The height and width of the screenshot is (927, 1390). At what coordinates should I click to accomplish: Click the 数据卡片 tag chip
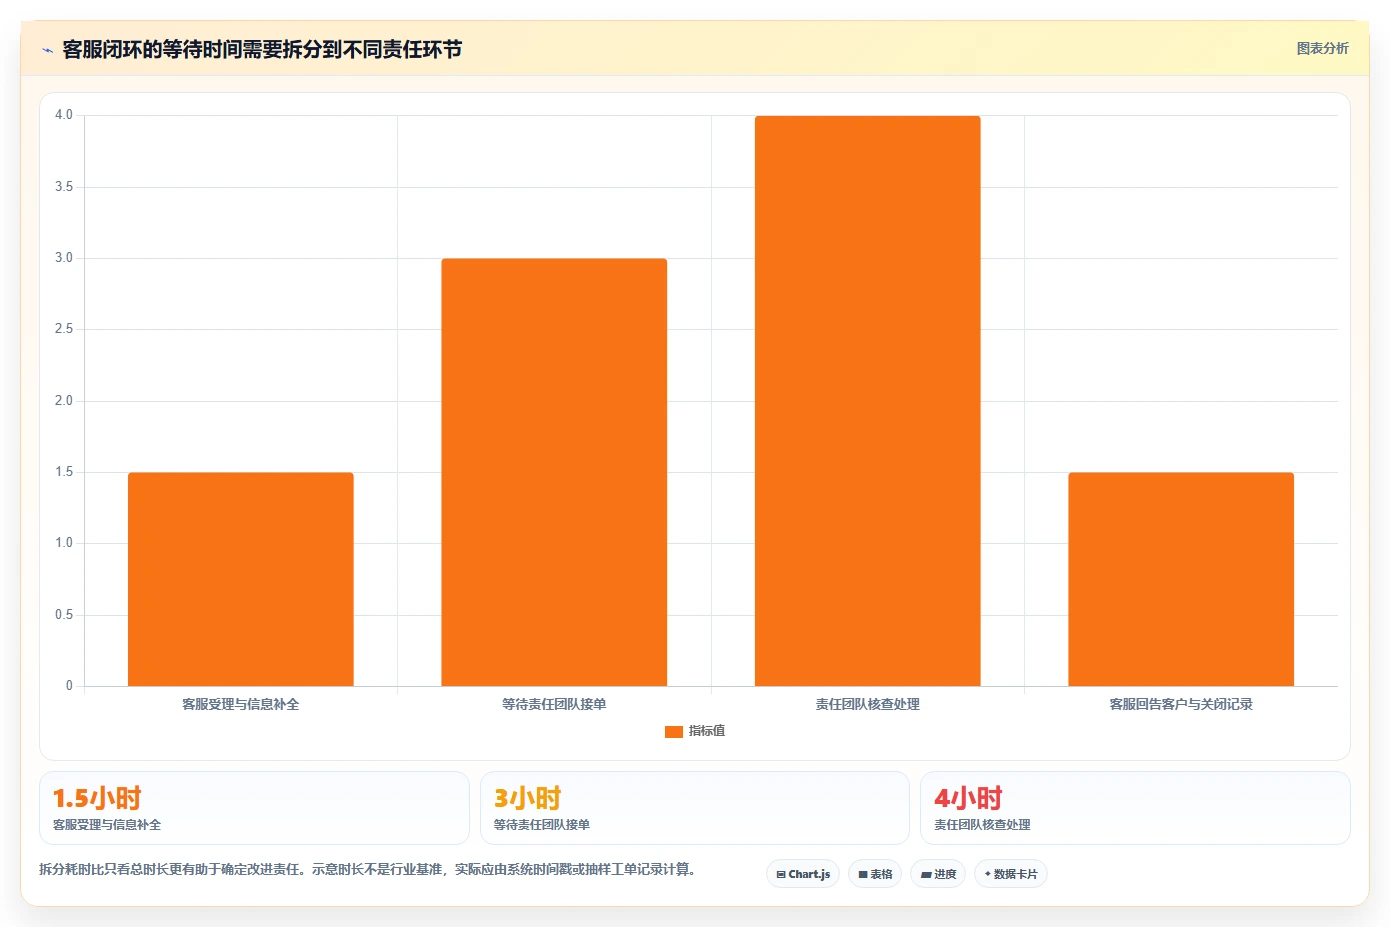point(1011,874)
